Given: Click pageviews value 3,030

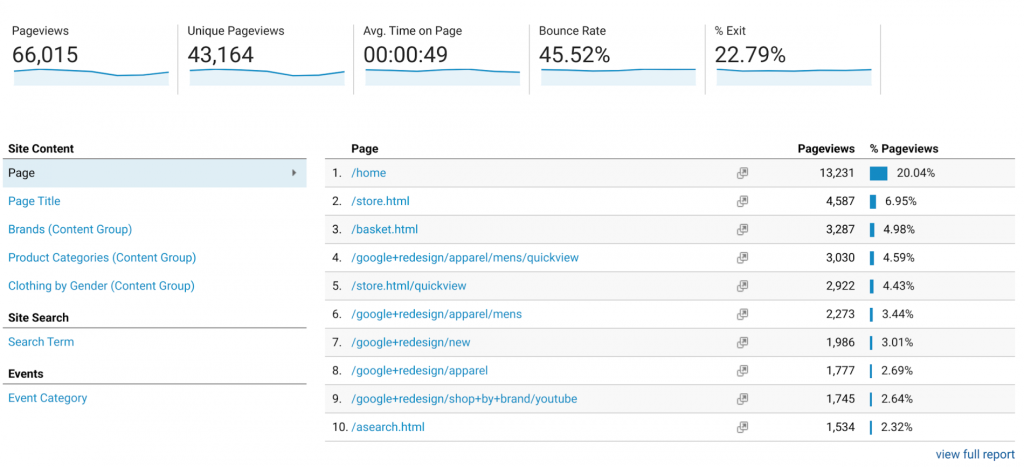Looking at the screenshot, I should click(840, 257).
